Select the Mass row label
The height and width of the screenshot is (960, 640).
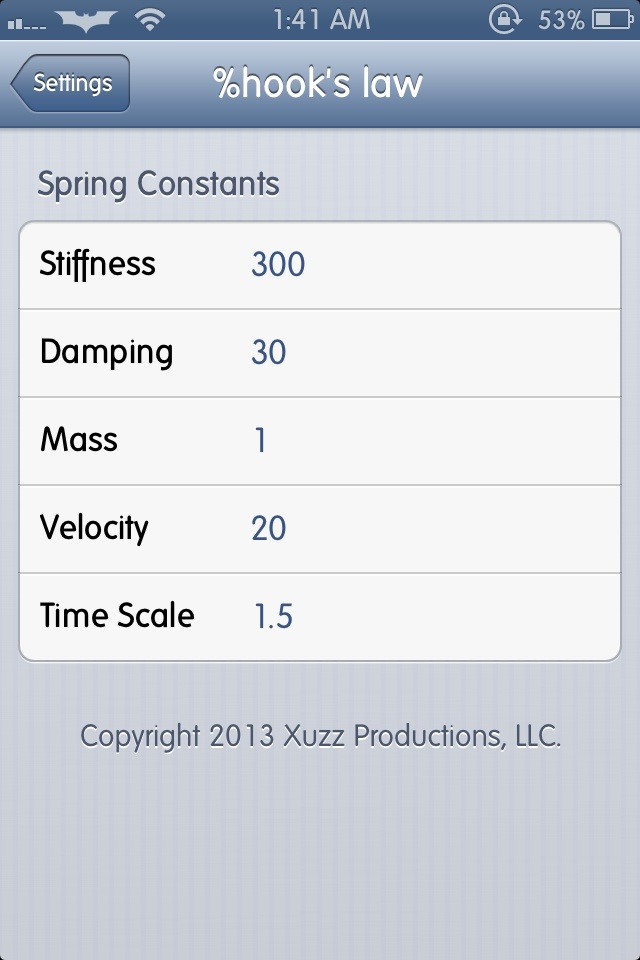coord(79,440)
